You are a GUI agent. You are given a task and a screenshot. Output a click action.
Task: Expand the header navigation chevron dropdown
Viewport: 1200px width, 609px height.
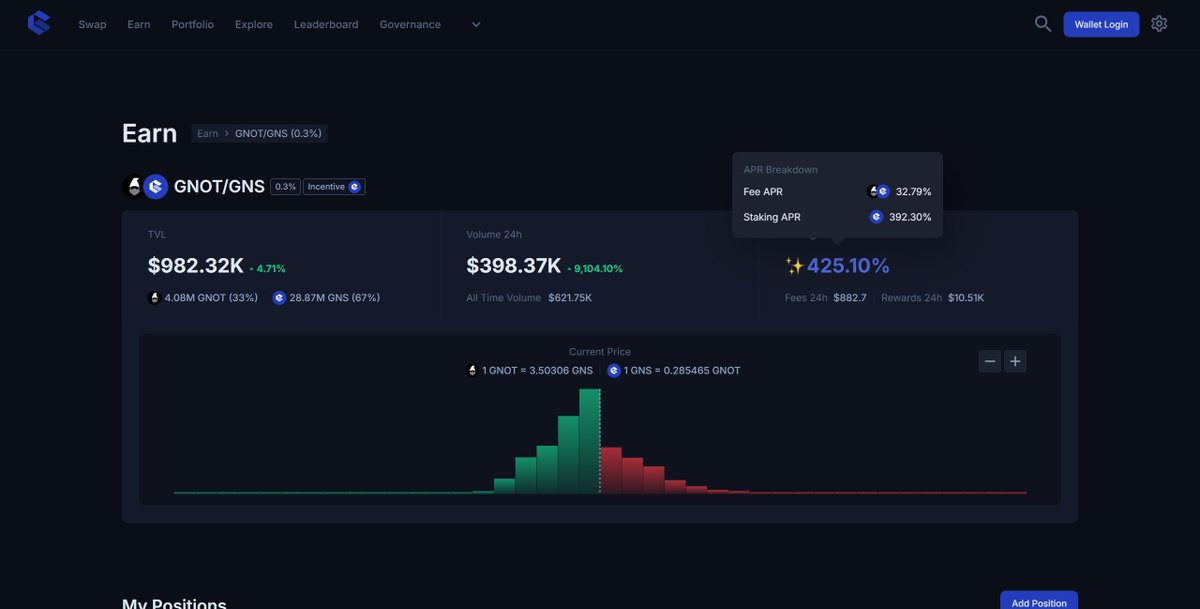(x=476, y=24)
